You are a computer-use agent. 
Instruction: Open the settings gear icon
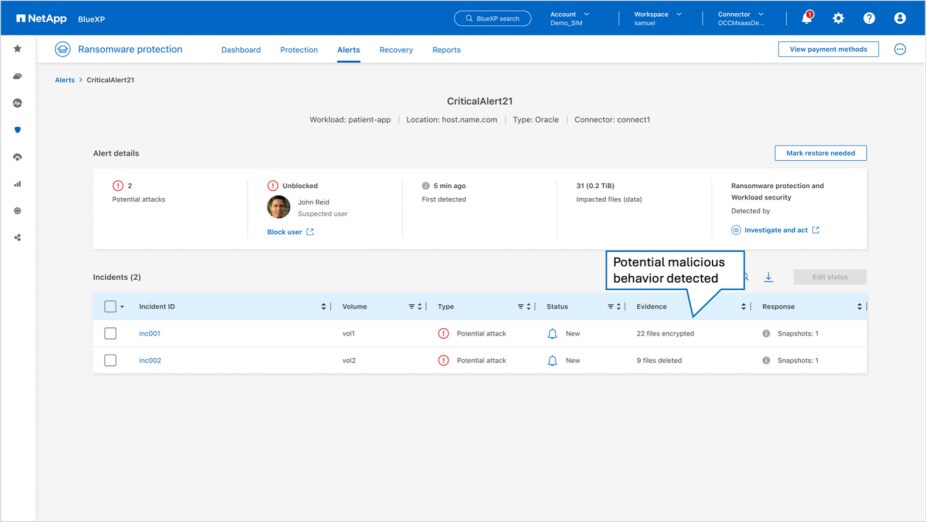pos(838,18)
